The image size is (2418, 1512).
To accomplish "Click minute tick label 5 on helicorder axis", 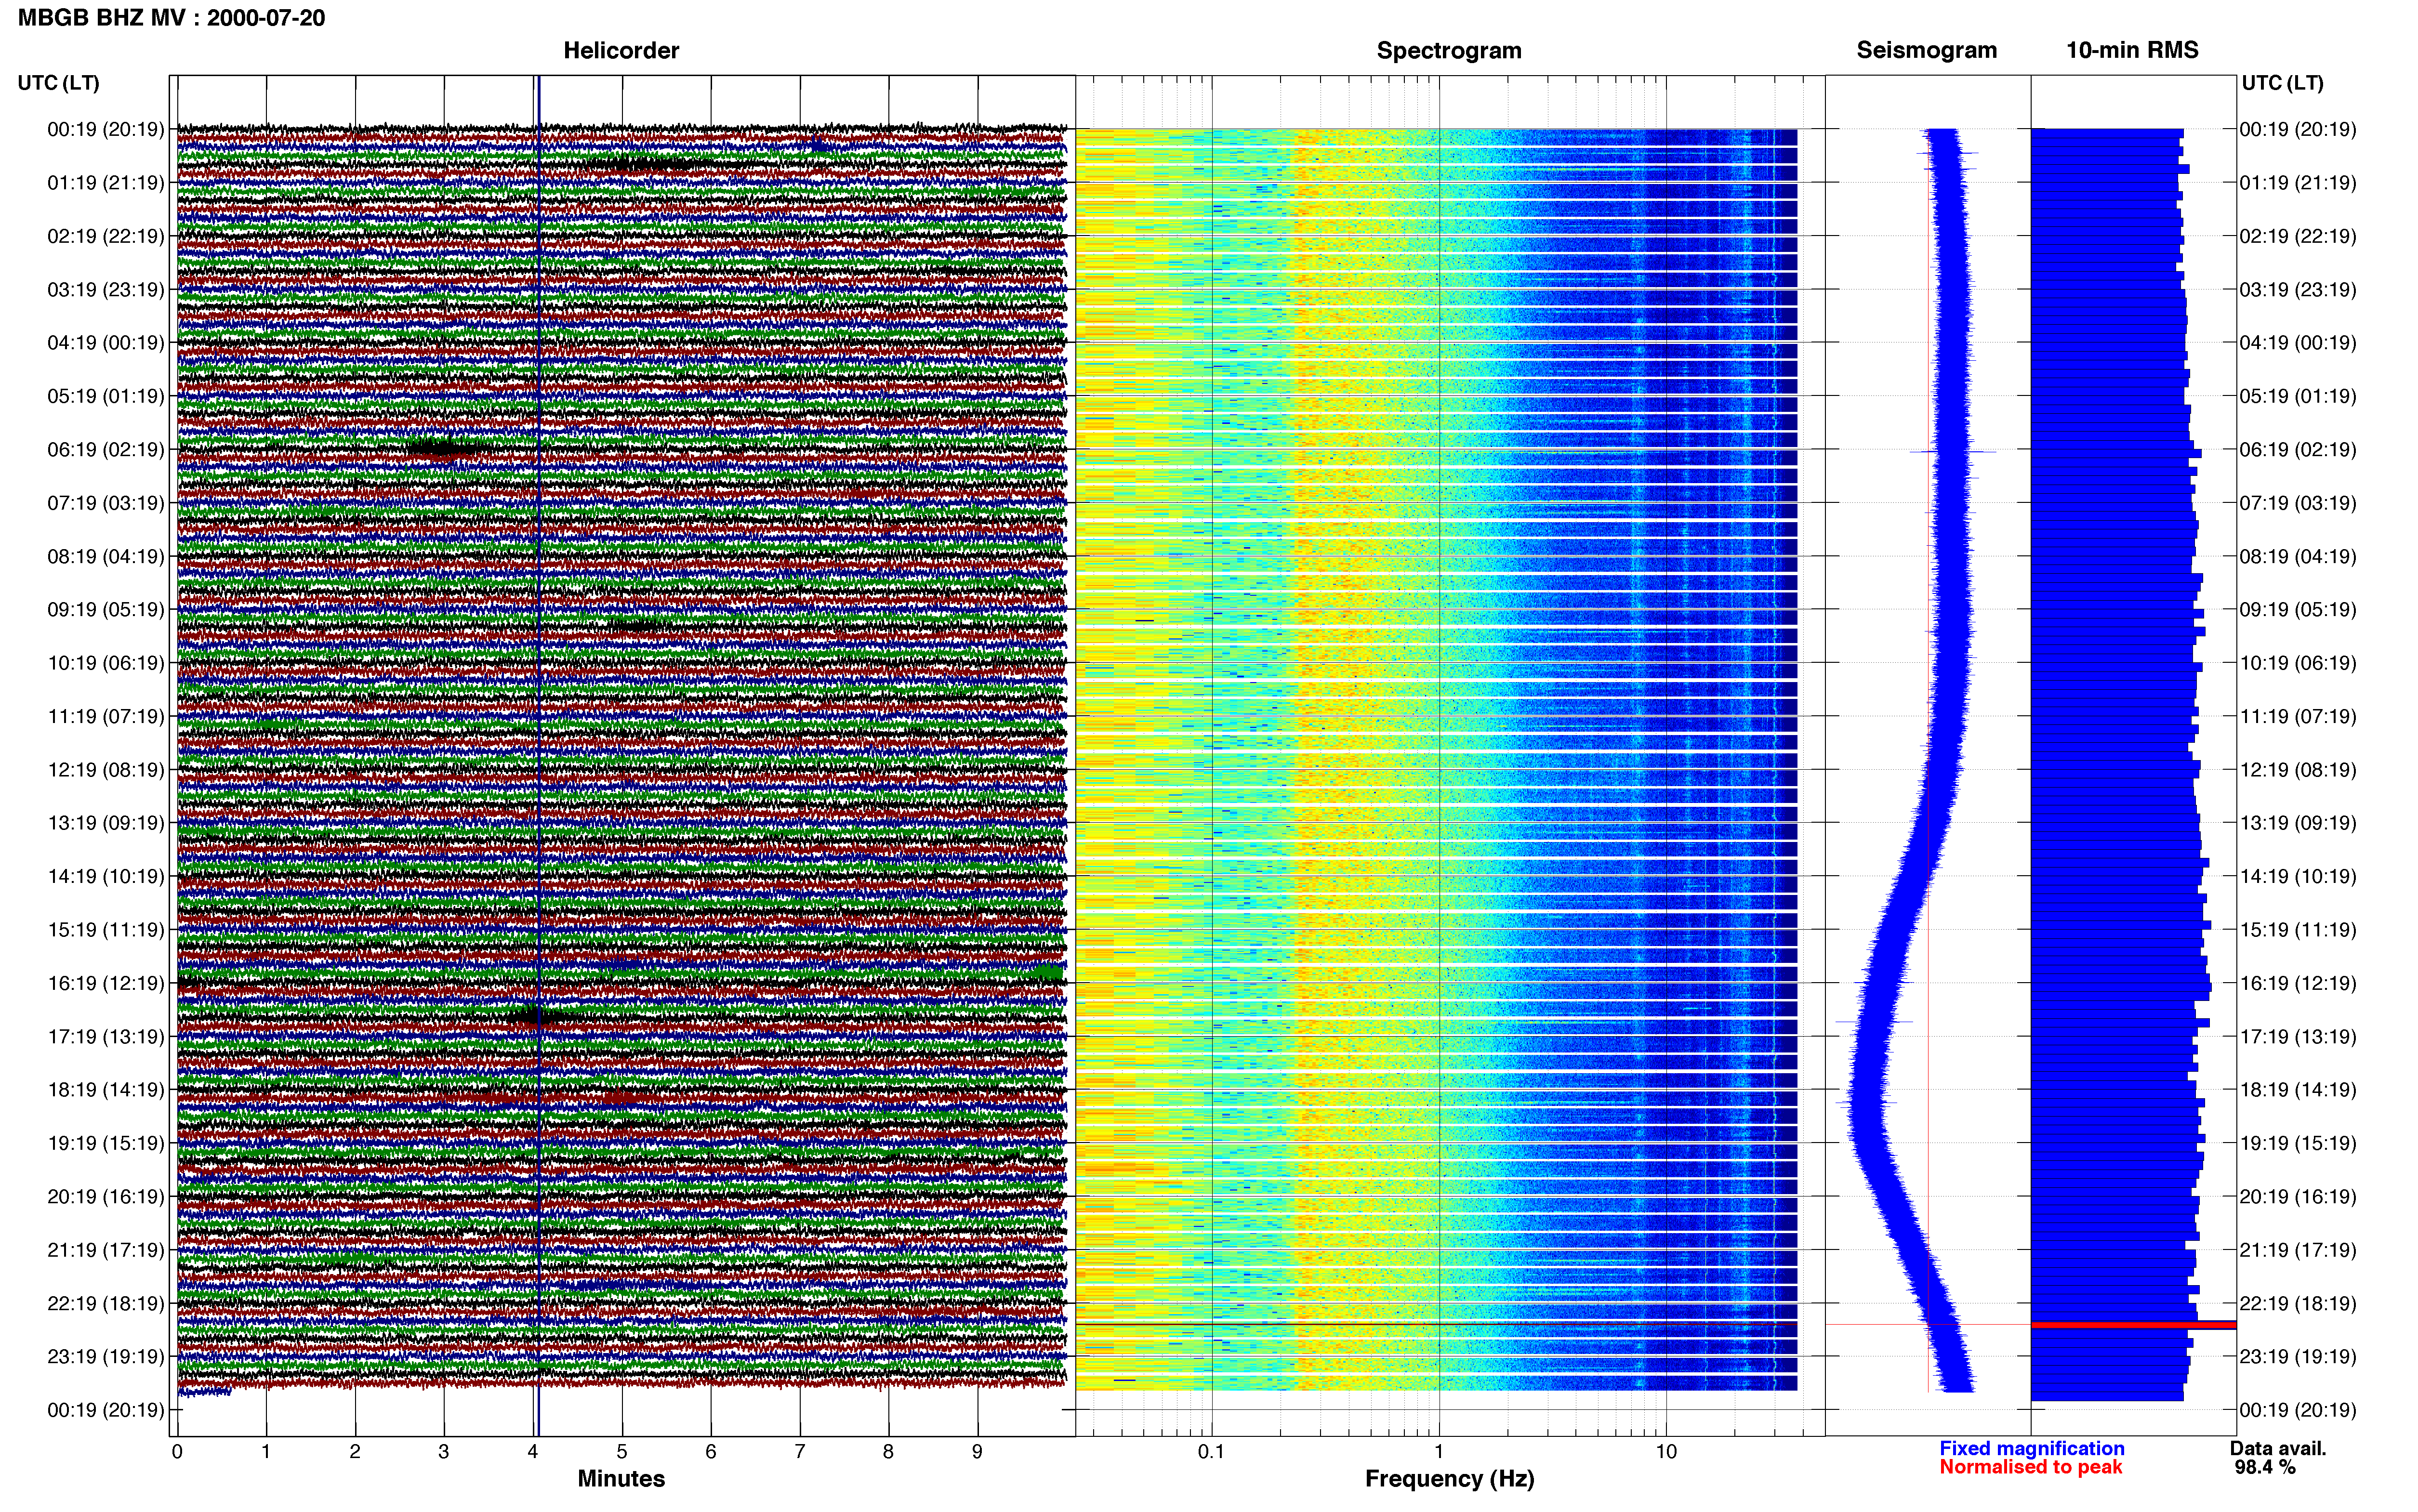I will (622, 1452).
